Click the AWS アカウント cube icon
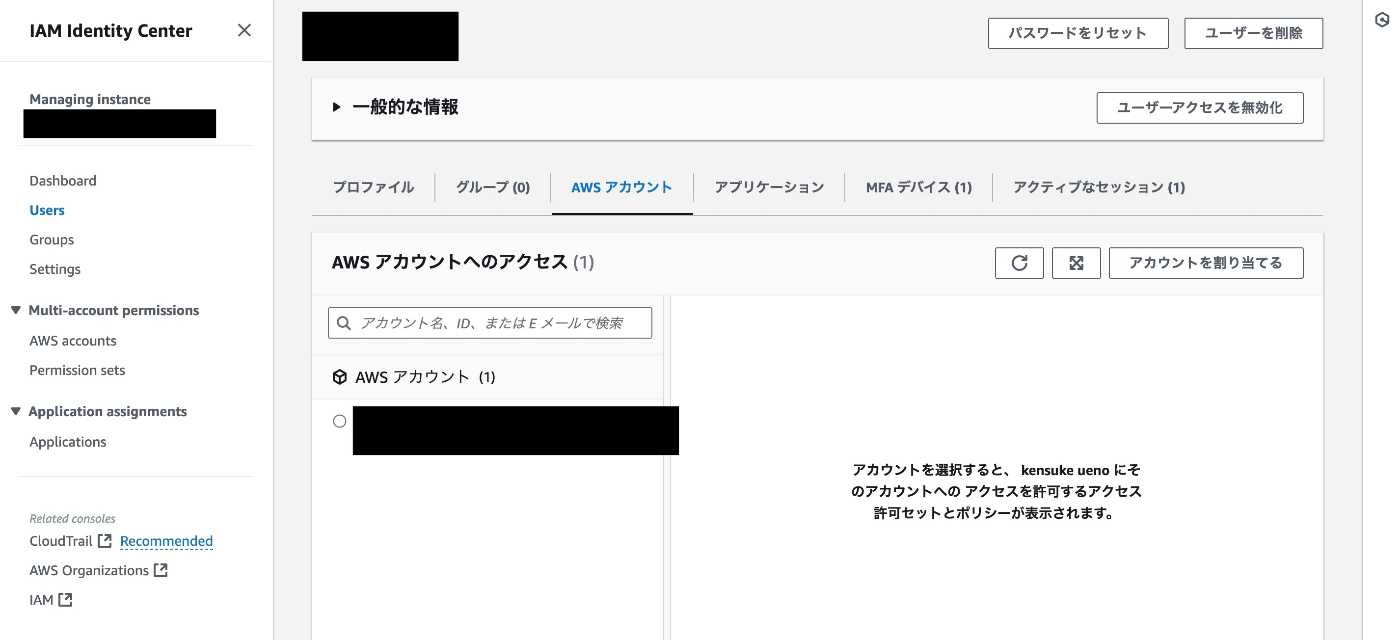 click(x=339, y=377)
